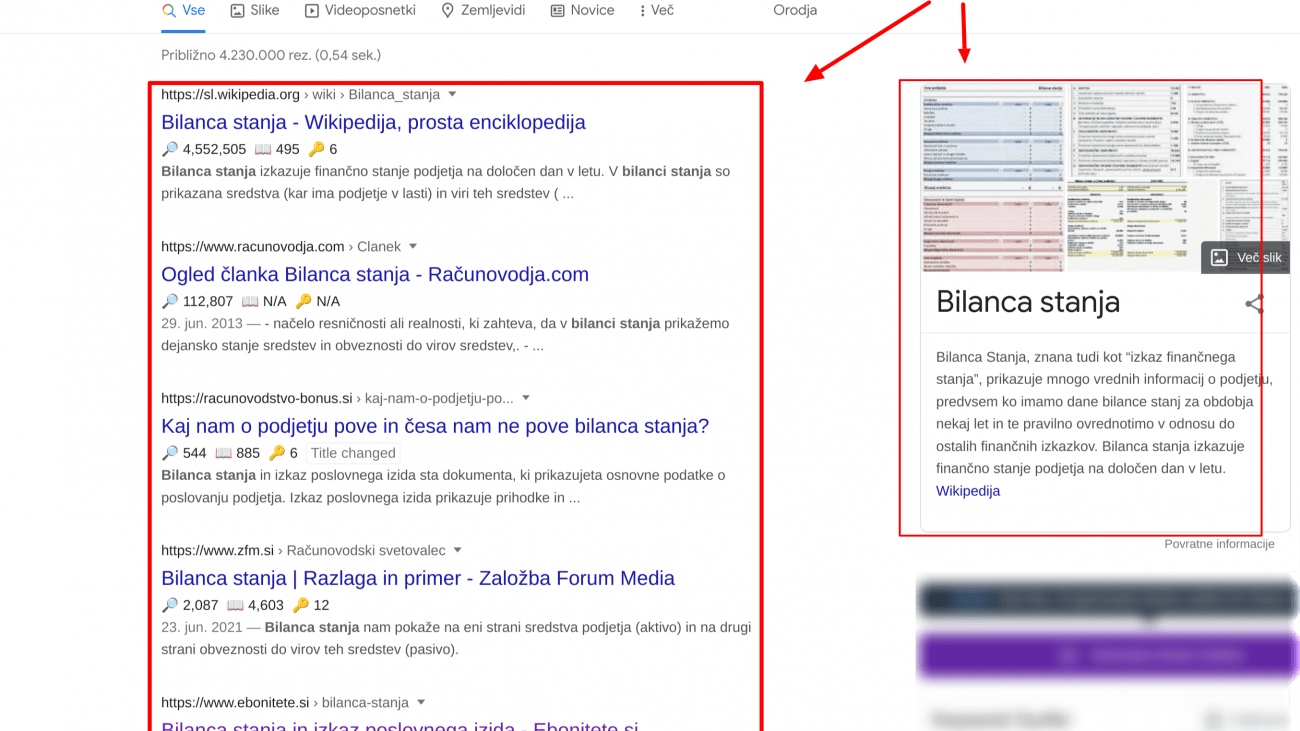Click the blurred purple action button below knowledge panel

pyautogui.click(x=1106, y=655)
